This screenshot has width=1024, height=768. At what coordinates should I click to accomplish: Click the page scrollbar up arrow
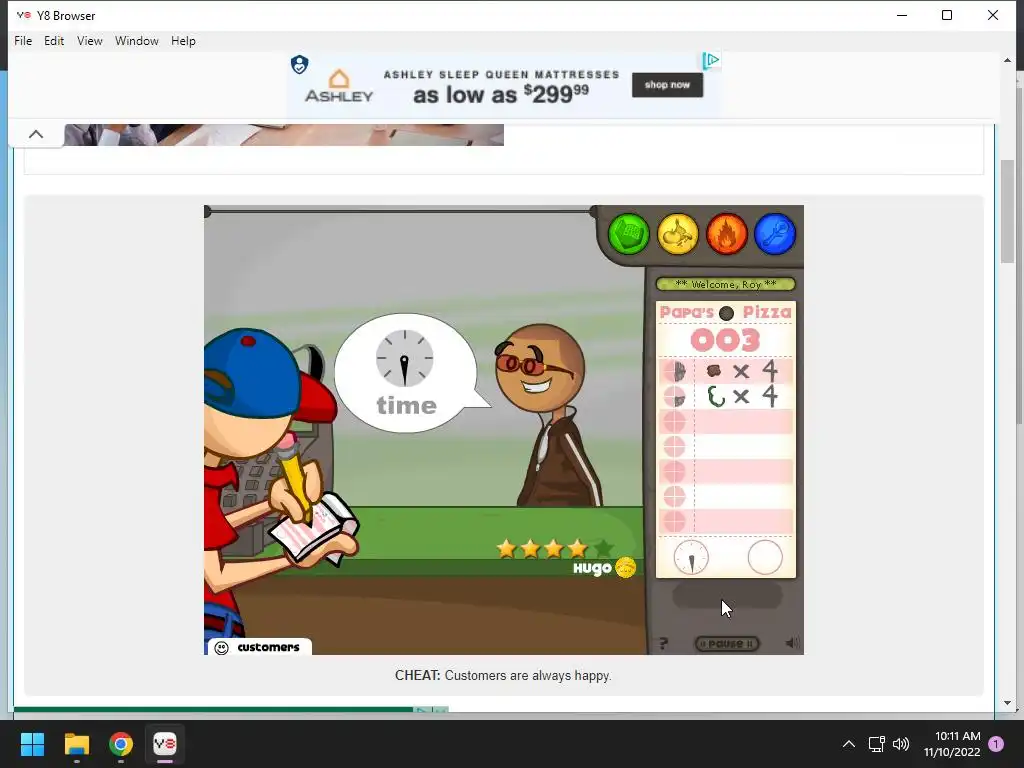pos(1007,60)
